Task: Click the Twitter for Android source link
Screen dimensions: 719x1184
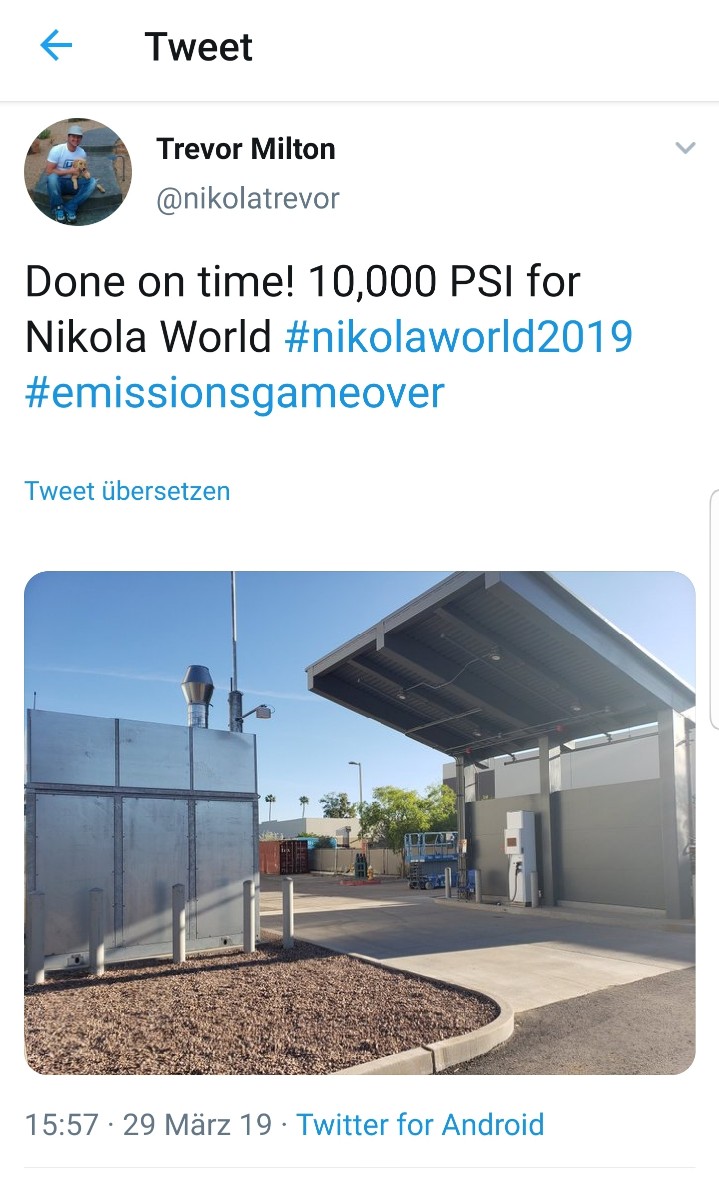Action: [420, 1124]
